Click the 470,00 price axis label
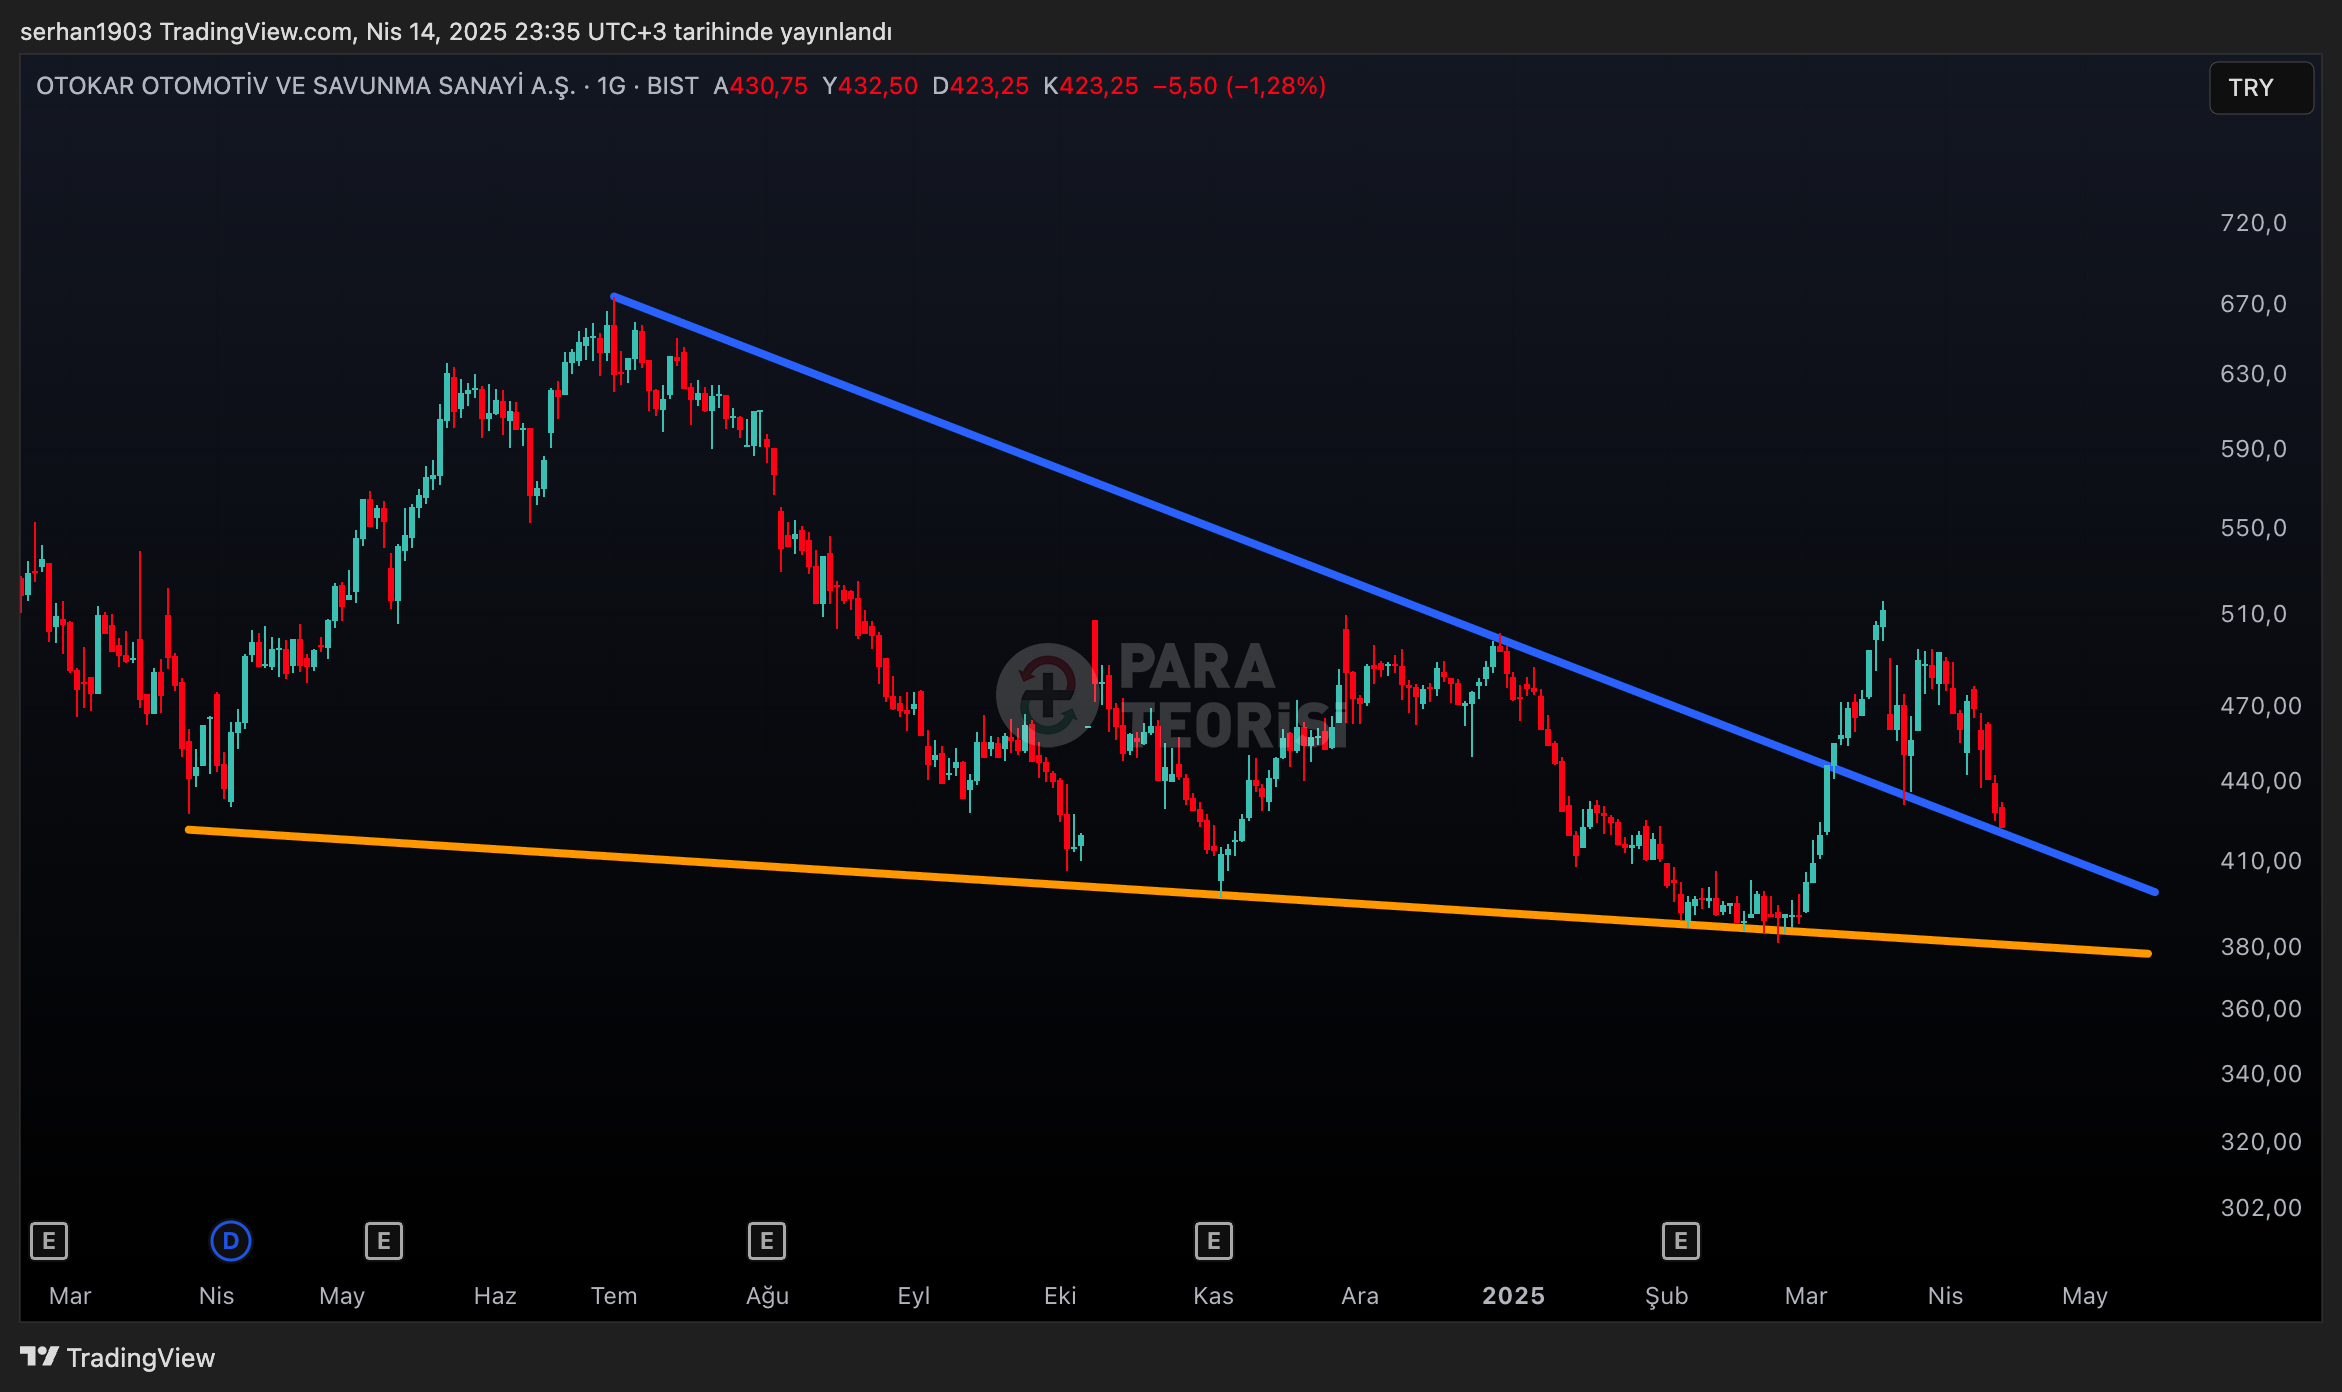Screen dimensions: 2342x1392 tap(2261, 706)
